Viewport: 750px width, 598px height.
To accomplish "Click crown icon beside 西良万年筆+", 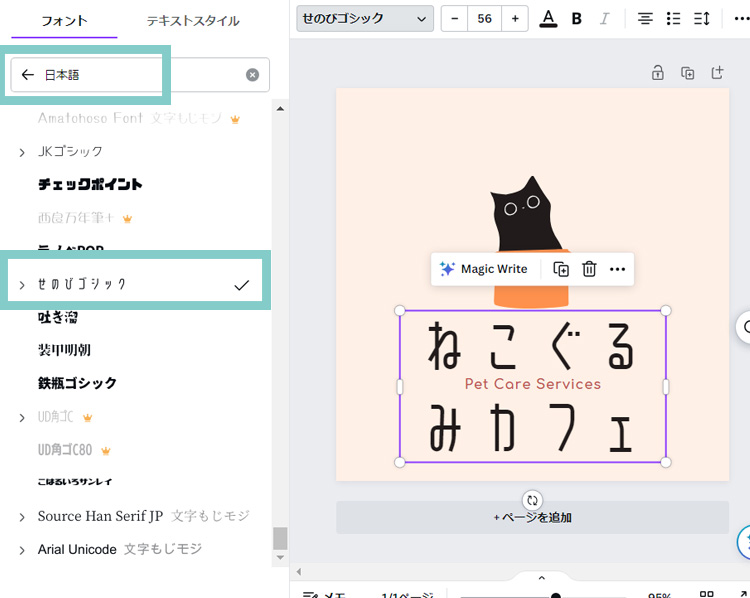I will click(127, 219).
